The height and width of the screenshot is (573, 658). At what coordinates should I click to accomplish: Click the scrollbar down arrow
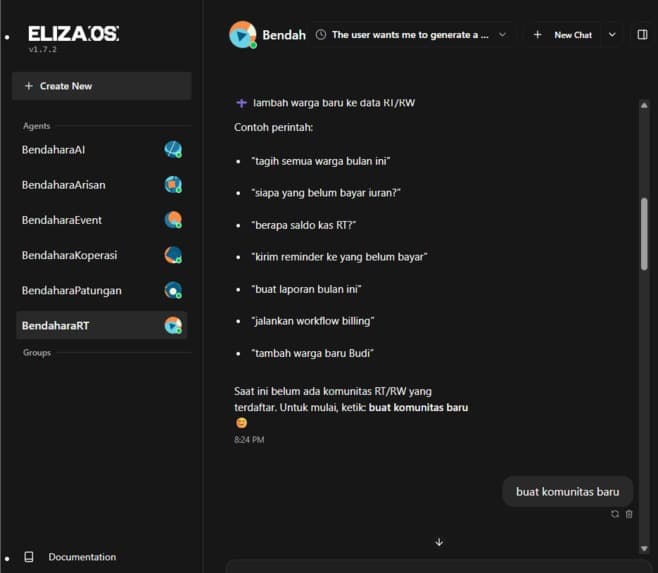tap(644, 549)
